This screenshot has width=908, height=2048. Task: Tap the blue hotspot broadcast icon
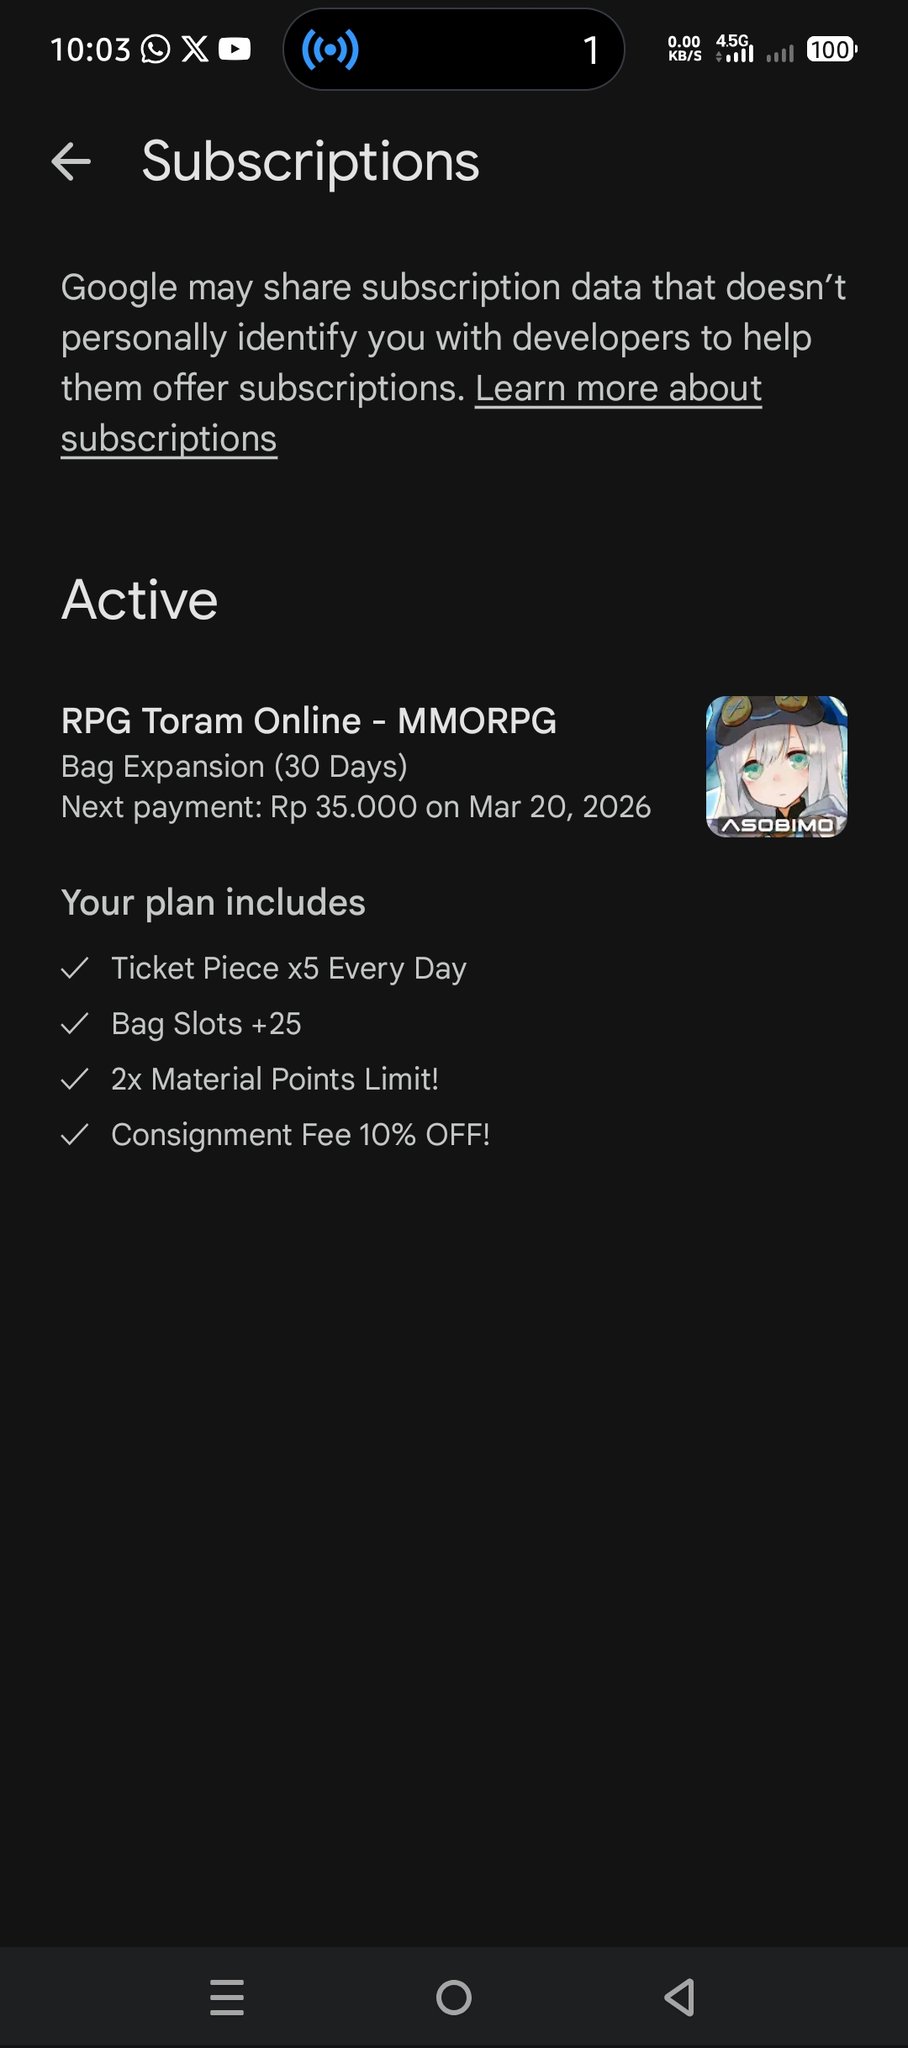[x=330, y=49]
